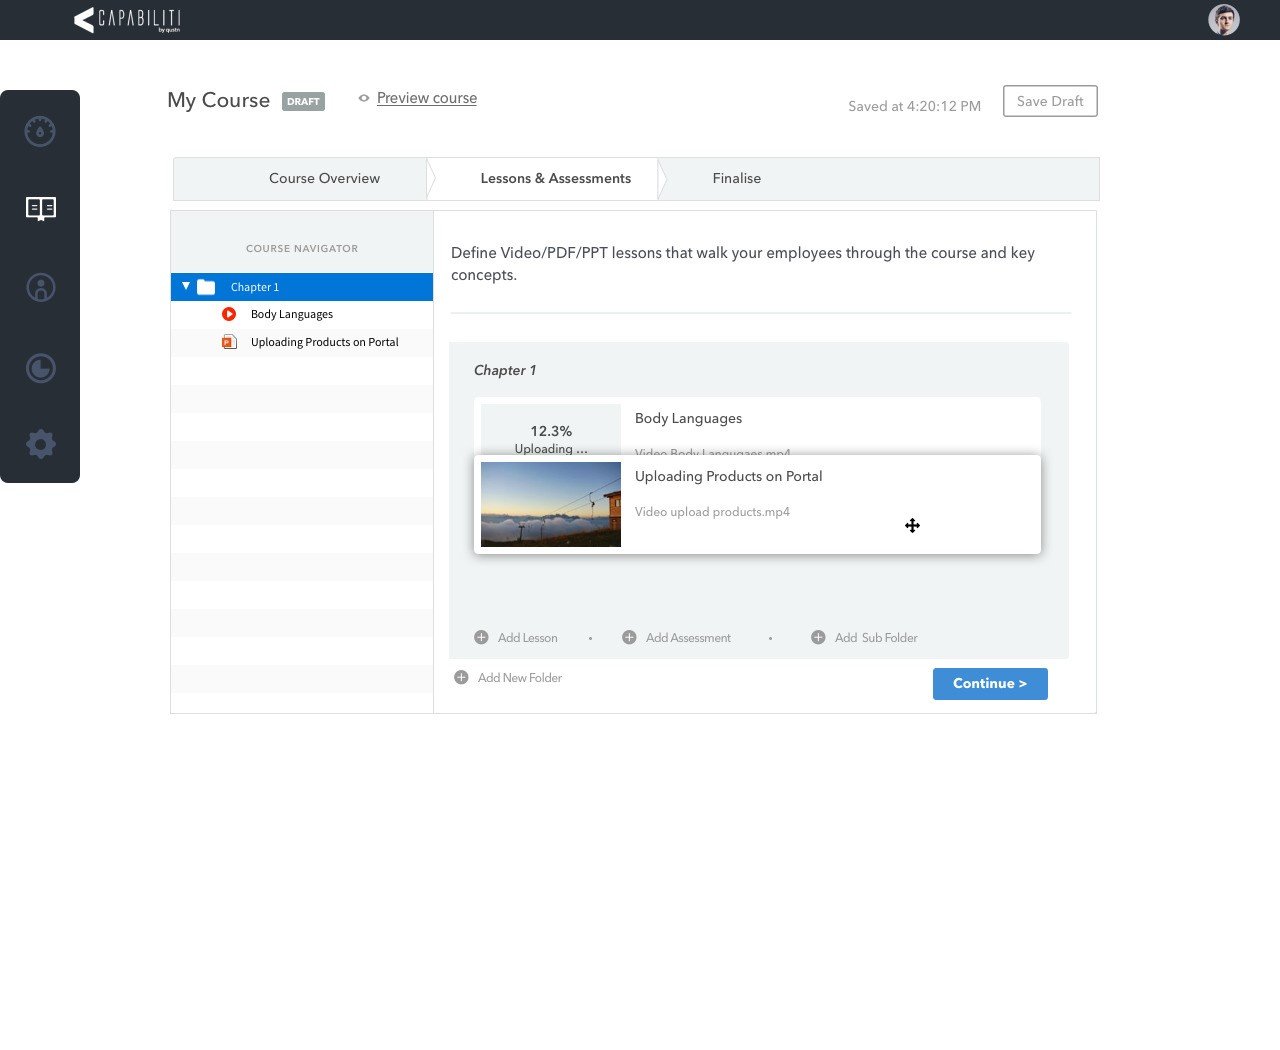1280x1050 pixels.
Task: Click the My Course title
Action: 218,100
